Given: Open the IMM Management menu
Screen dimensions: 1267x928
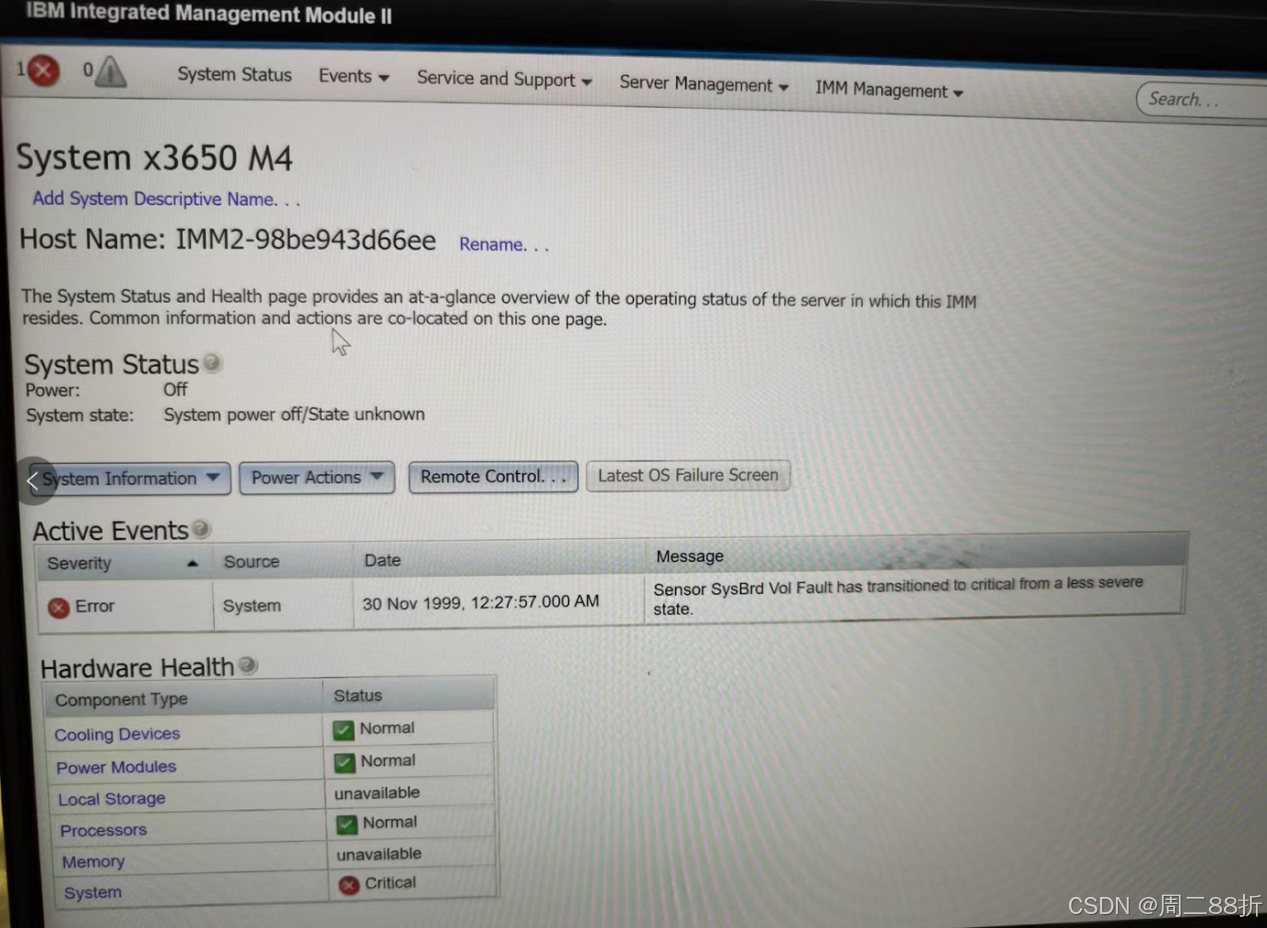Looking at the screenshot, I should pos(889,91).
